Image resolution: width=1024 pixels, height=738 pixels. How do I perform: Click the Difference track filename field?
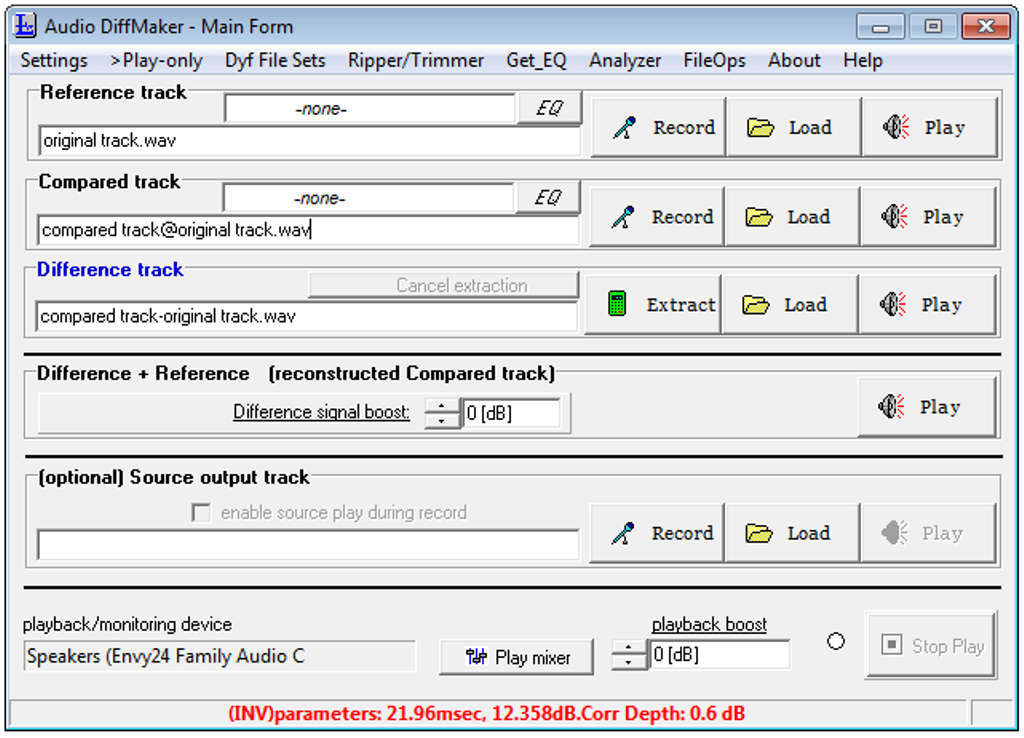pos(306,317)
